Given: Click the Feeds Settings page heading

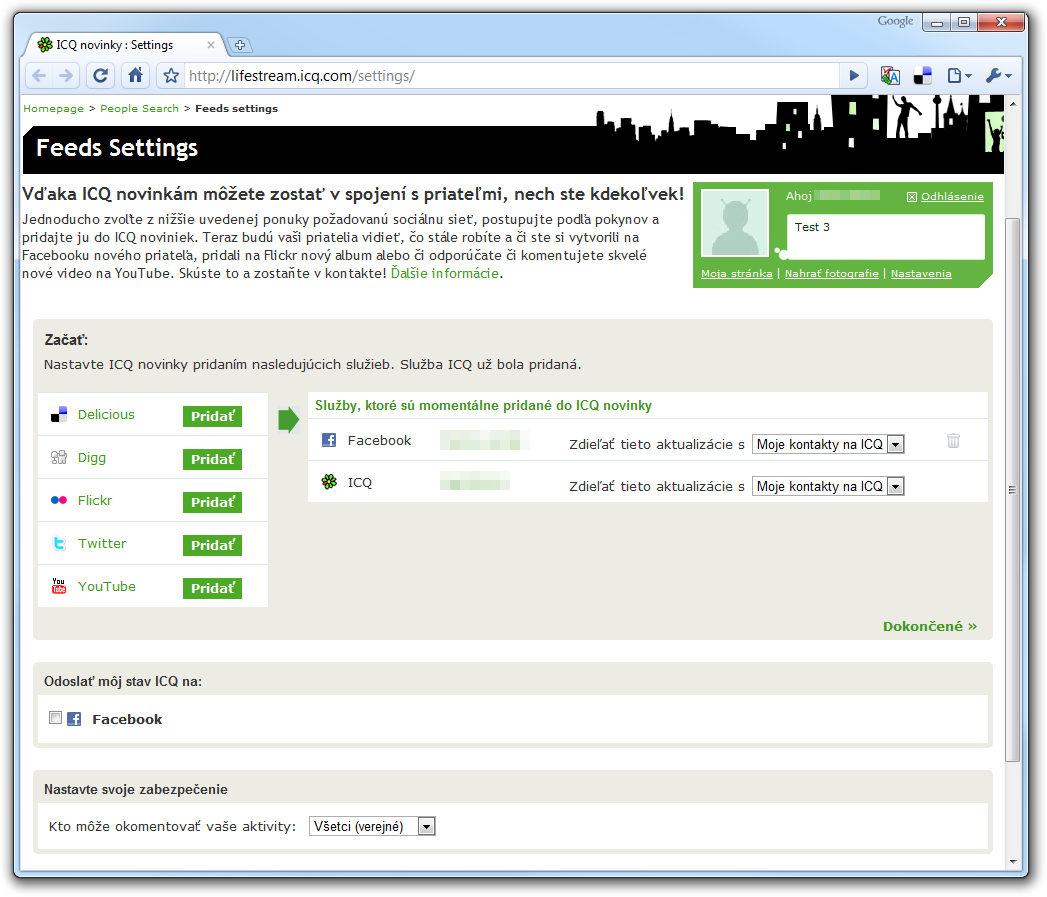Looking at the screenshot, I should pyautogui.click(x=117, y=148).
